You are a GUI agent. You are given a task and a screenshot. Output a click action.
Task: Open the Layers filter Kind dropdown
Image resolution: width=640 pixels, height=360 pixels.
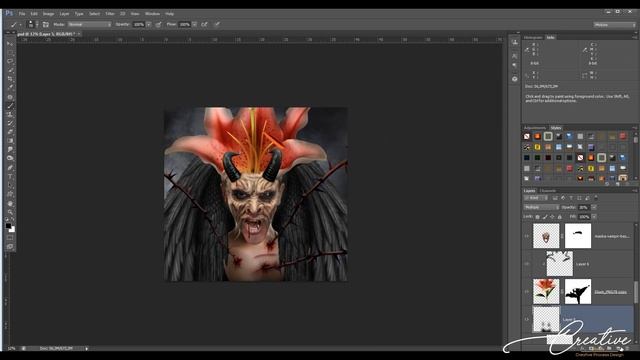click(x=536, y=198)
